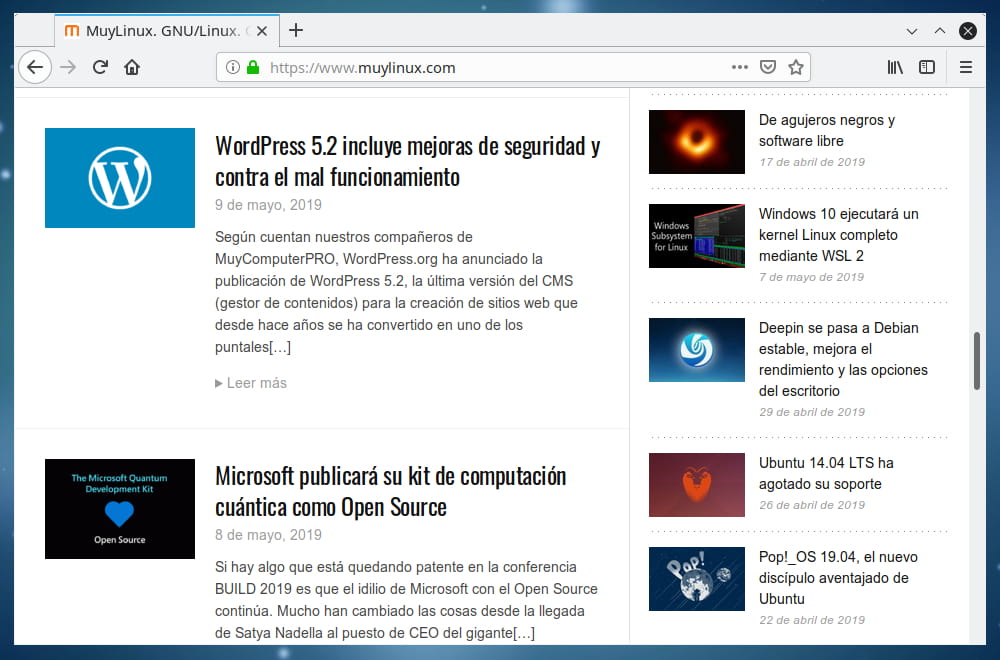Close the MuyLinux tab
Image resolution: width=1000 pixels, height=660 pixels.
pos(263,31)
